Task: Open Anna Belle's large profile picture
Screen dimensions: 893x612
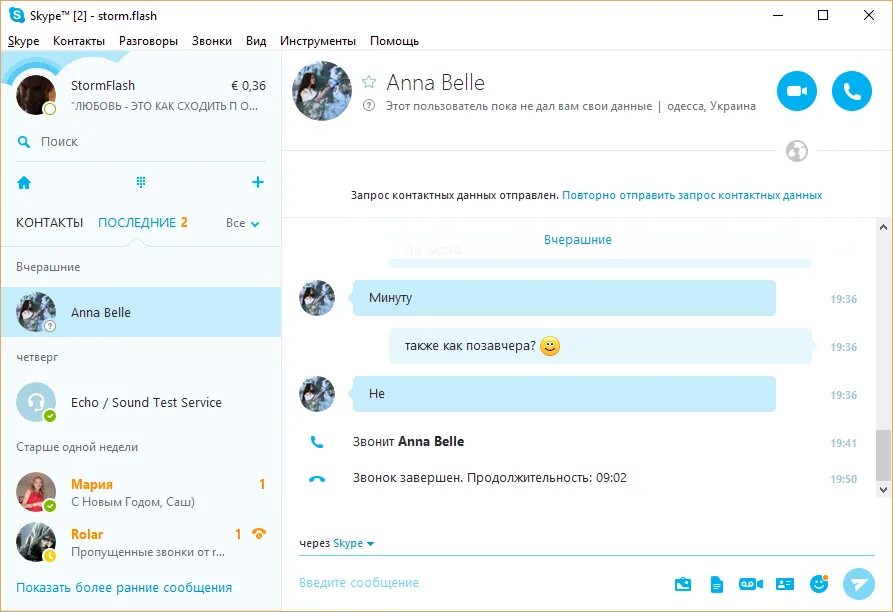Action: pyautogui.click(x=322, y=91)
